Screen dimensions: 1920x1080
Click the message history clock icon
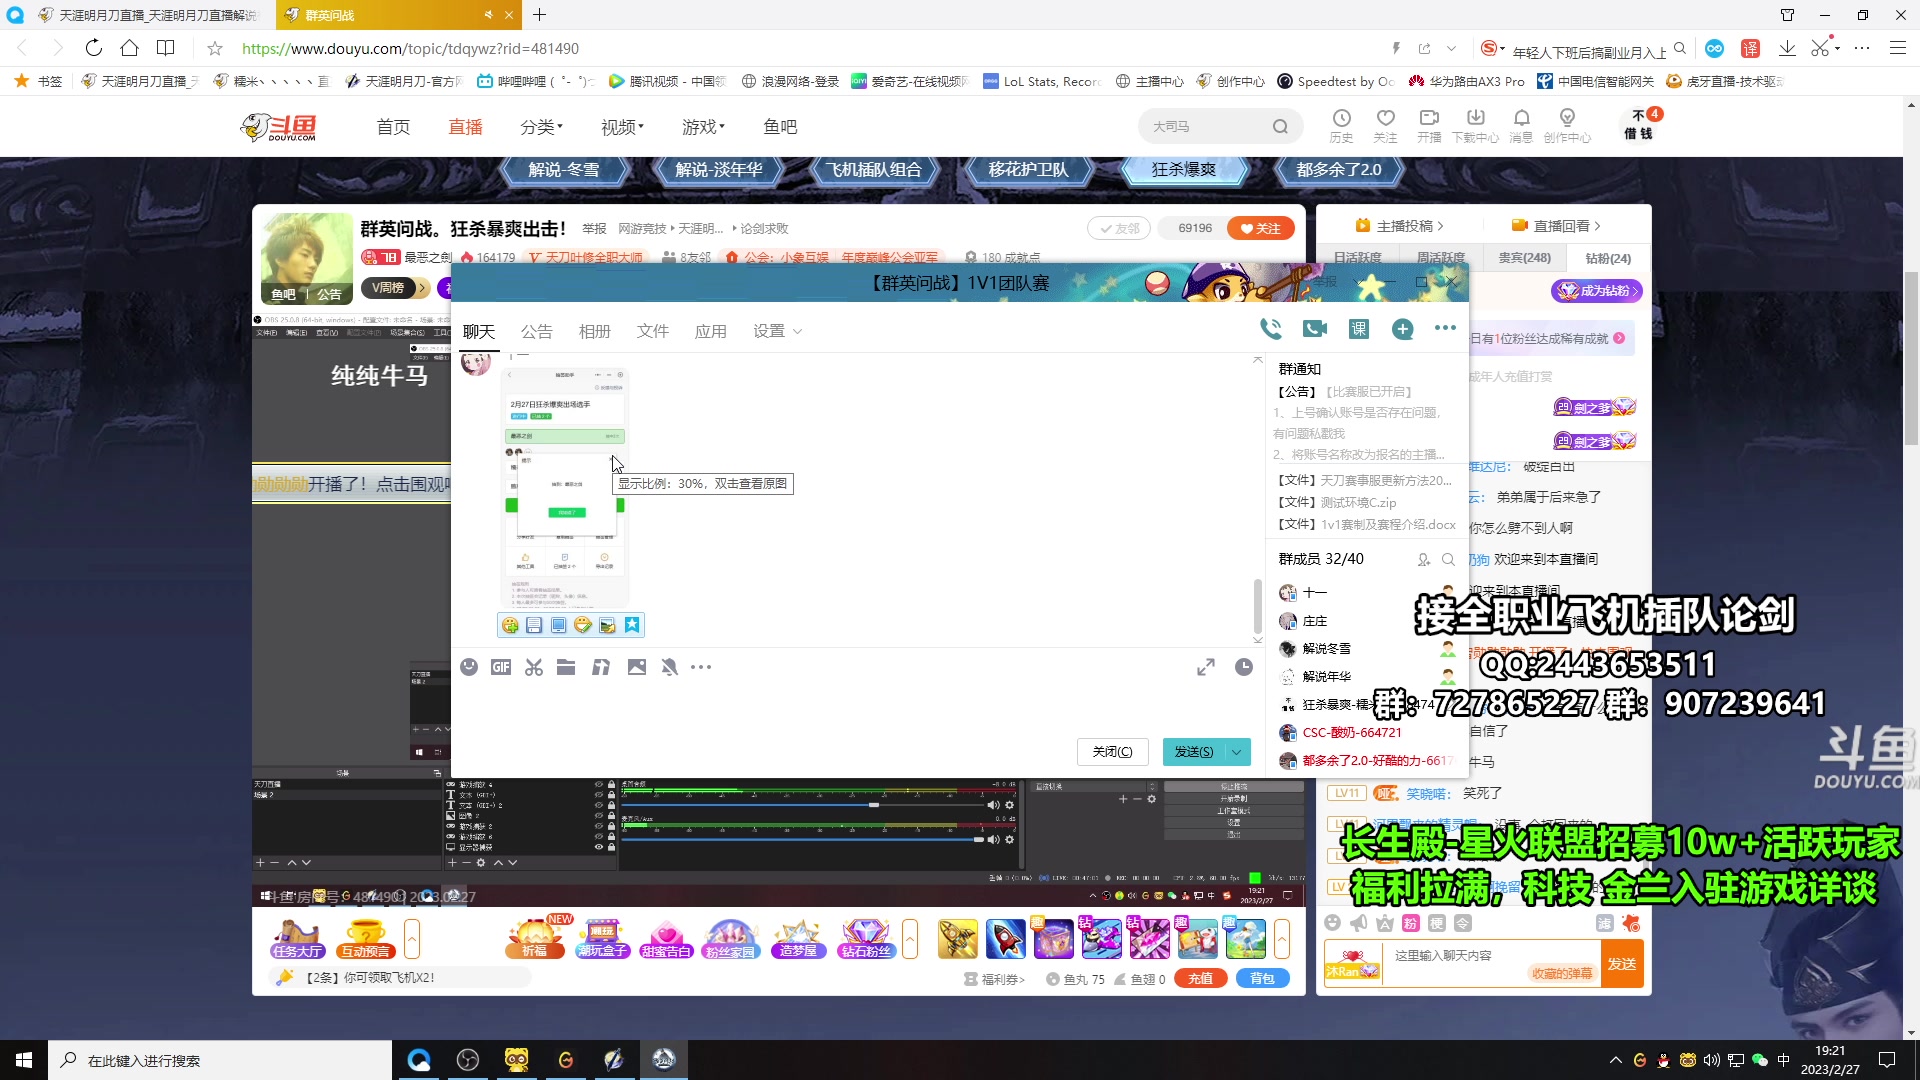coord(1244,667)
